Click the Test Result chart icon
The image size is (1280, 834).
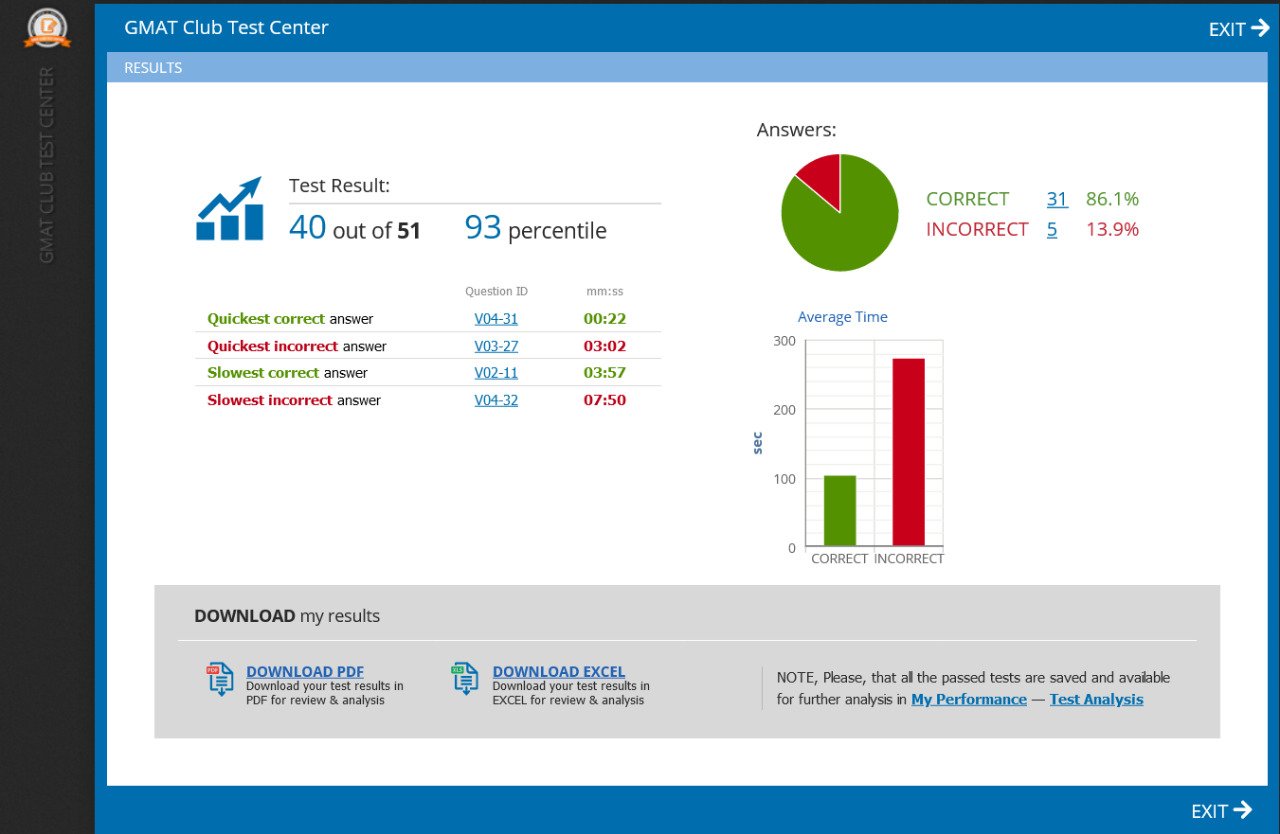coord(230,209)
